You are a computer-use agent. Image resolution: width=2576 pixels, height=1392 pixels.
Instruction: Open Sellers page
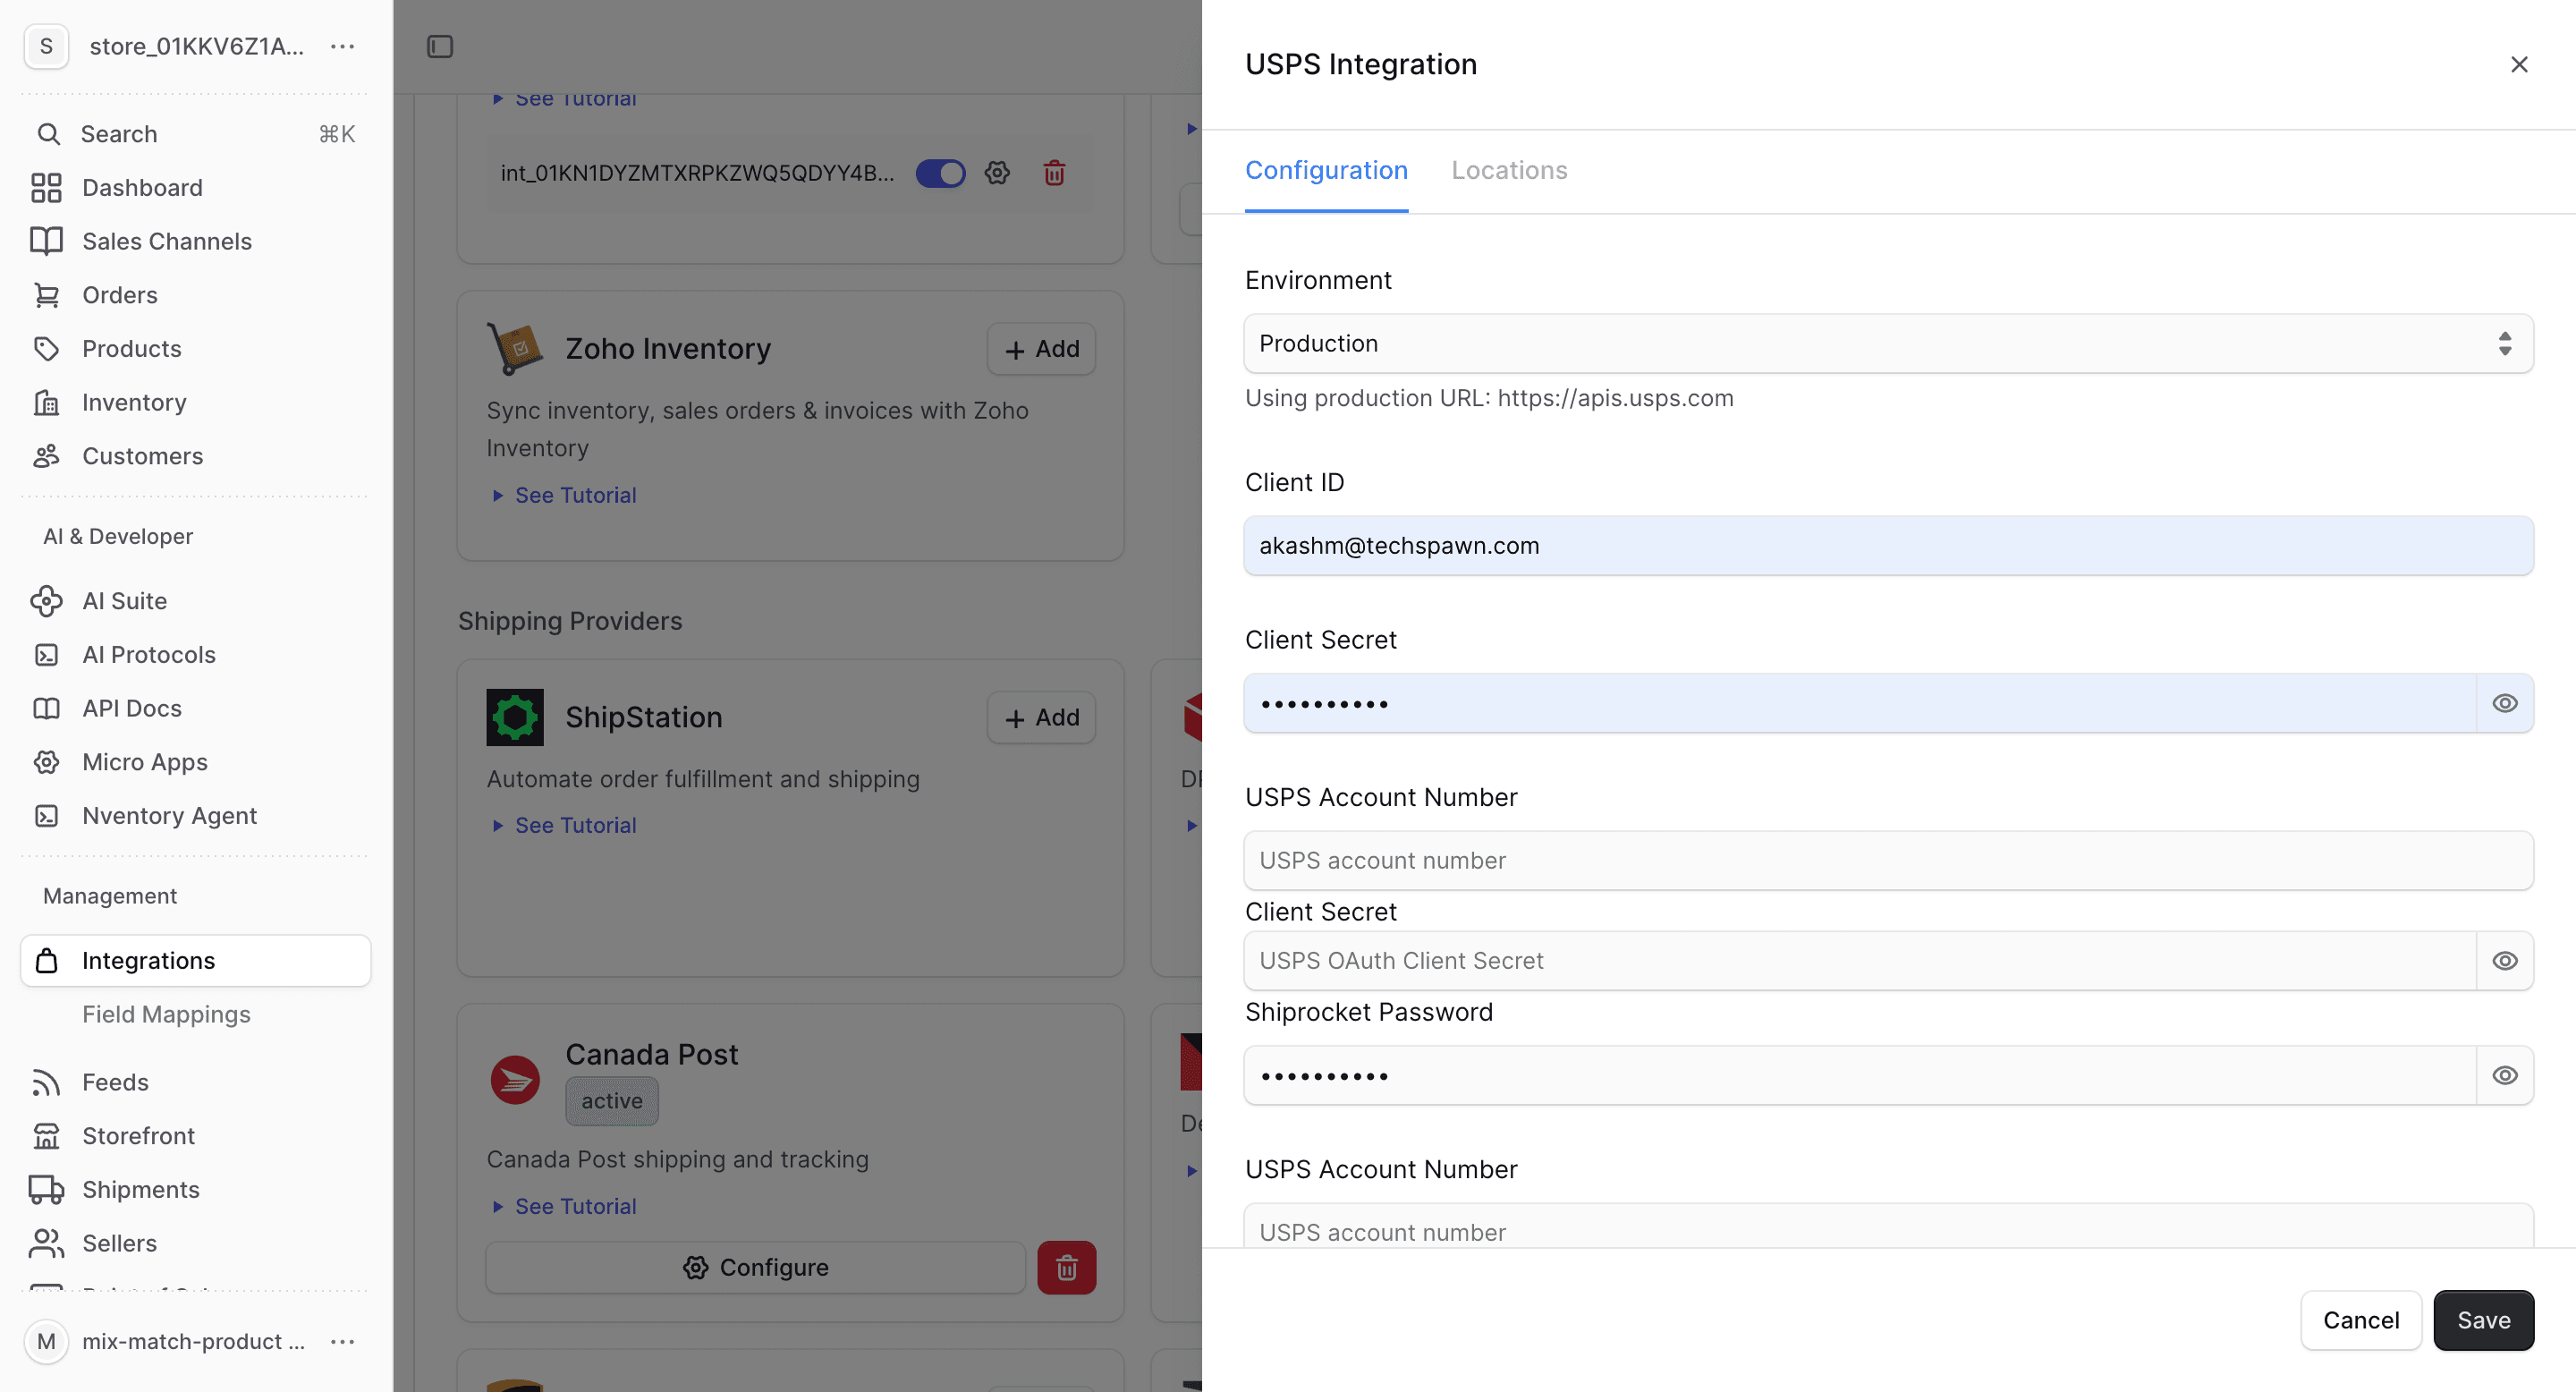[x=196, y=1243]
